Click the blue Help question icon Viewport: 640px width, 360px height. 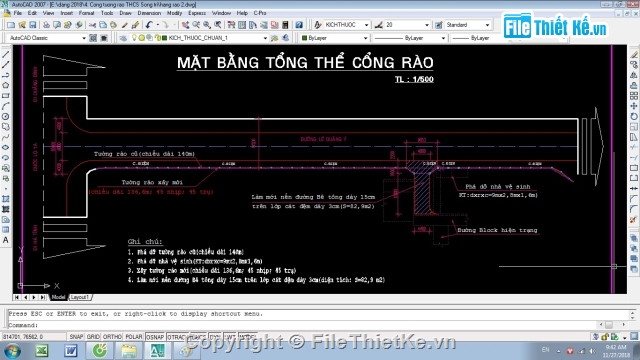coord(299,25)
